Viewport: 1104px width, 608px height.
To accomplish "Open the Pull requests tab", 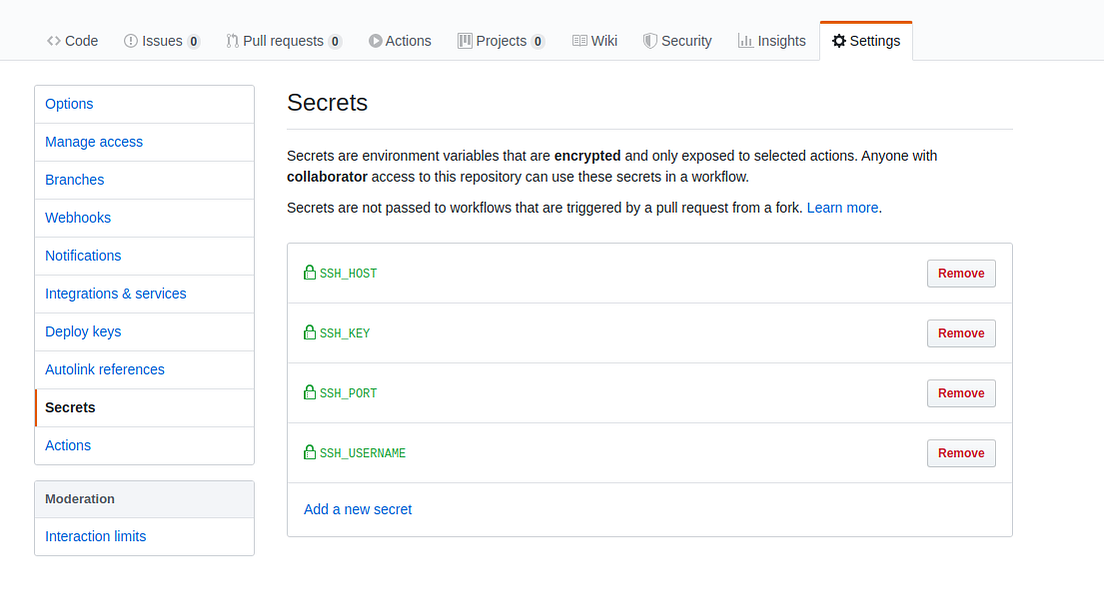I will [x=284, y=40].
